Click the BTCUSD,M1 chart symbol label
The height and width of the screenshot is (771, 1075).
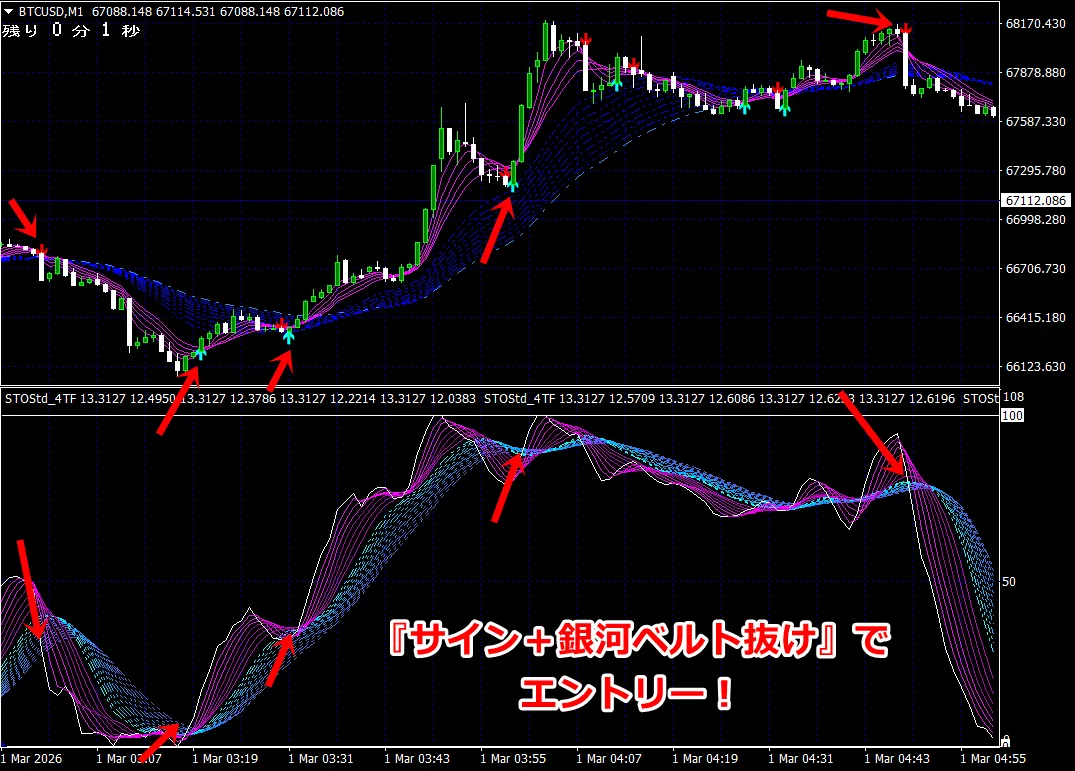coord(51,12)
